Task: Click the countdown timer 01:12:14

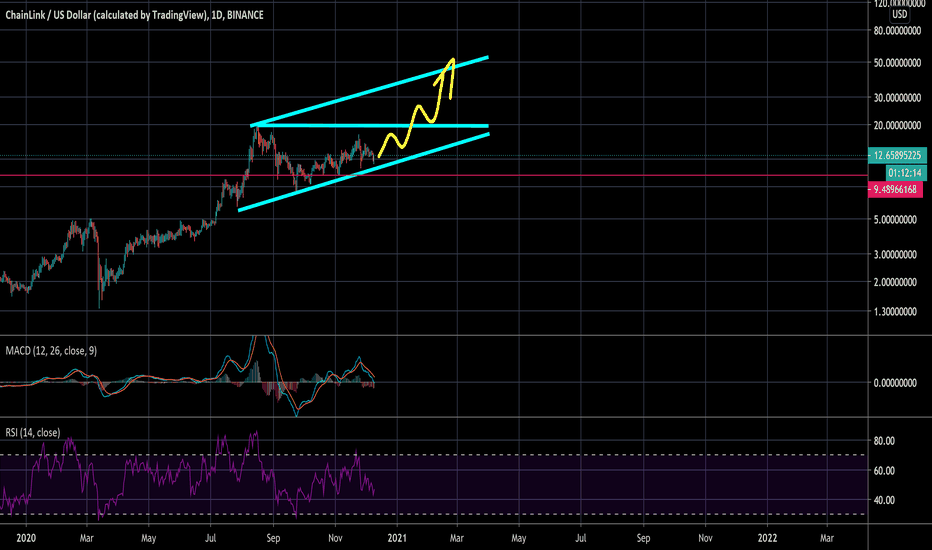Action: (906, 173)
